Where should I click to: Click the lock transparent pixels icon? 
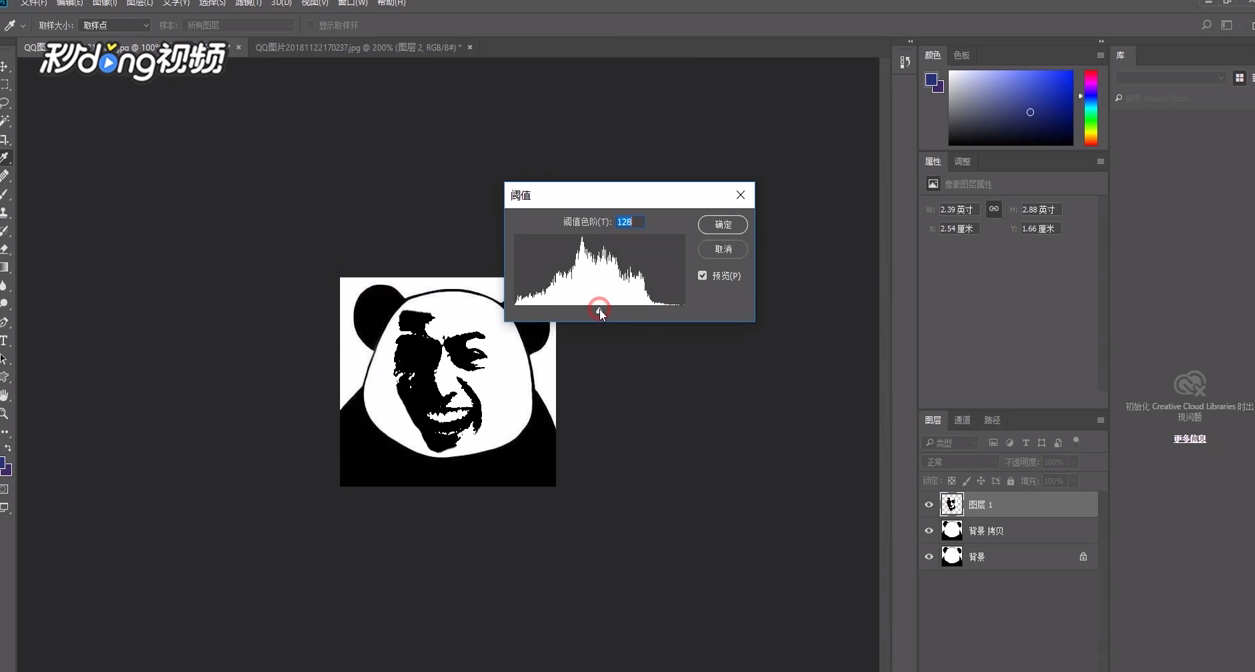coord(951,481)
